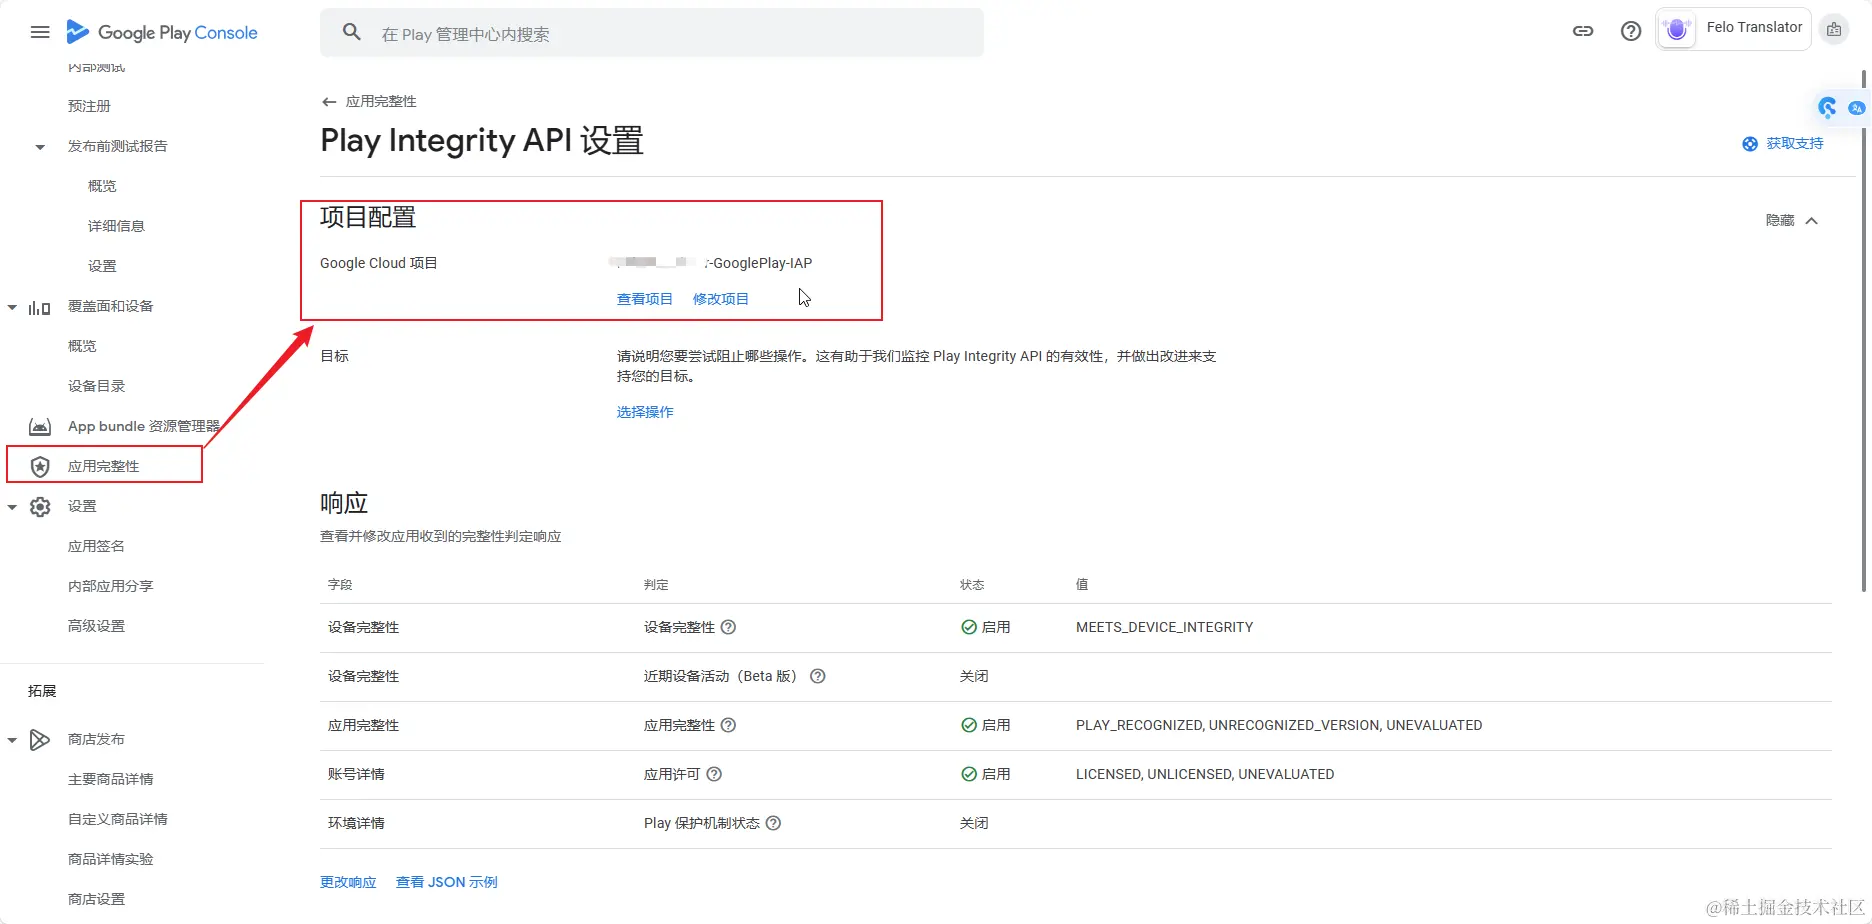The height and width of the screenshot is (924, 1872).
Task: Click the 修改项目 link
Action: point(720,299)
